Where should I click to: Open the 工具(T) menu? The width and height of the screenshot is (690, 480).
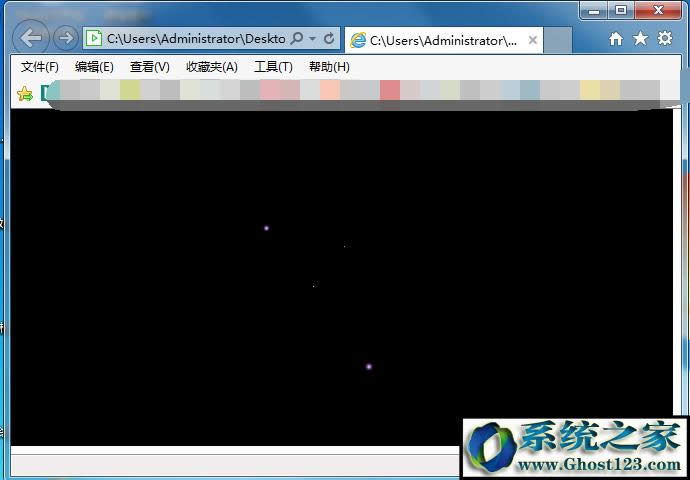pyautogui.click(x=273, y=67)
